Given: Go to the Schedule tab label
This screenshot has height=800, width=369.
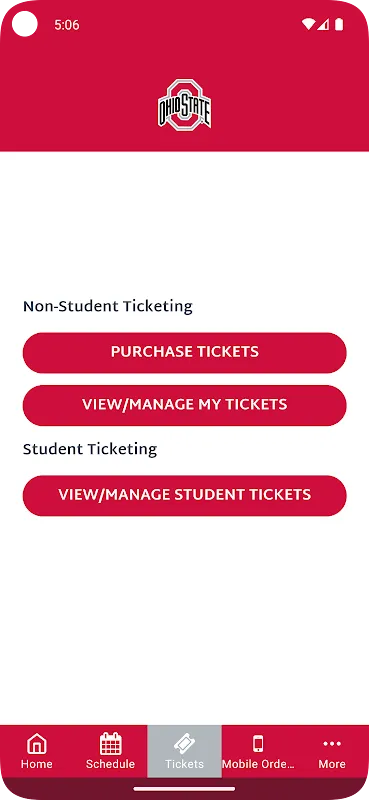Looking at the screenshot, I should click(110, 764).
